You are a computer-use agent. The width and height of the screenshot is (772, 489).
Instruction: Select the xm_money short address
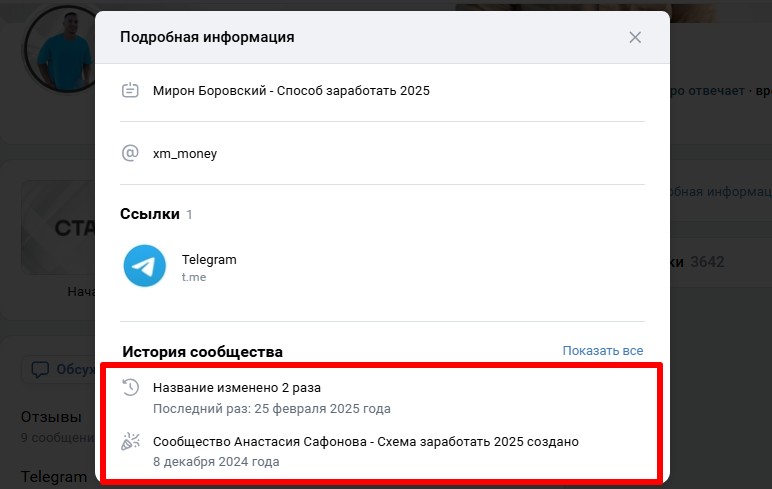(x=185, y=154)
